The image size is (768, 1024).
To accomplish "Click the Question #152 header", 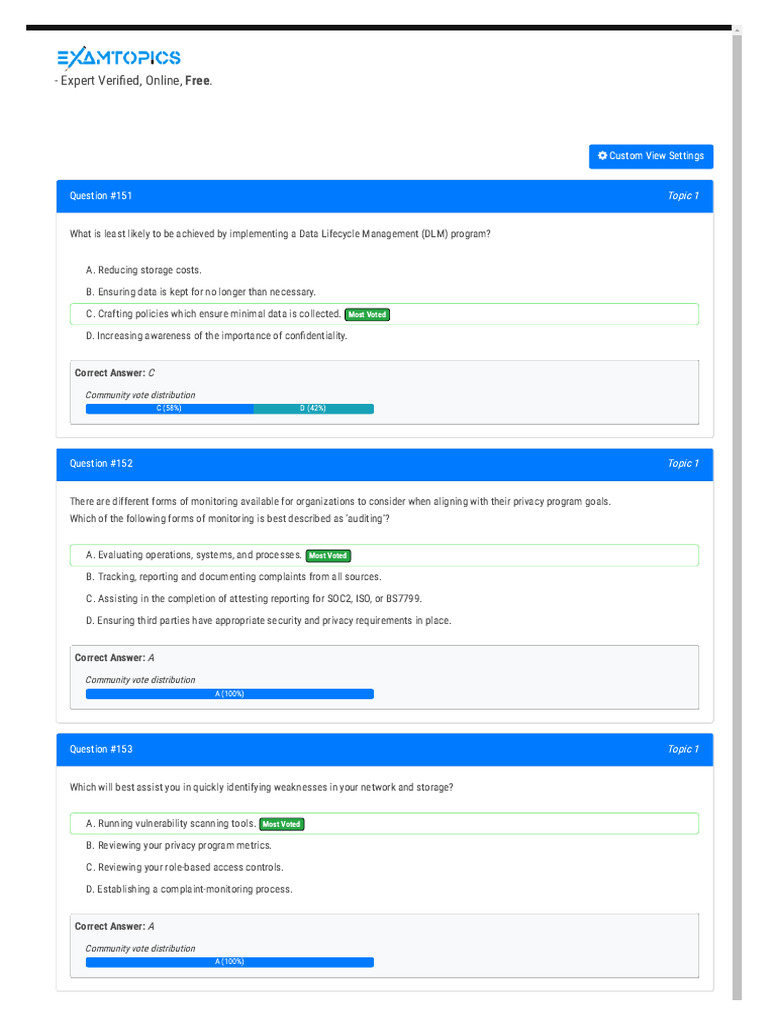I will coord(101,464).
